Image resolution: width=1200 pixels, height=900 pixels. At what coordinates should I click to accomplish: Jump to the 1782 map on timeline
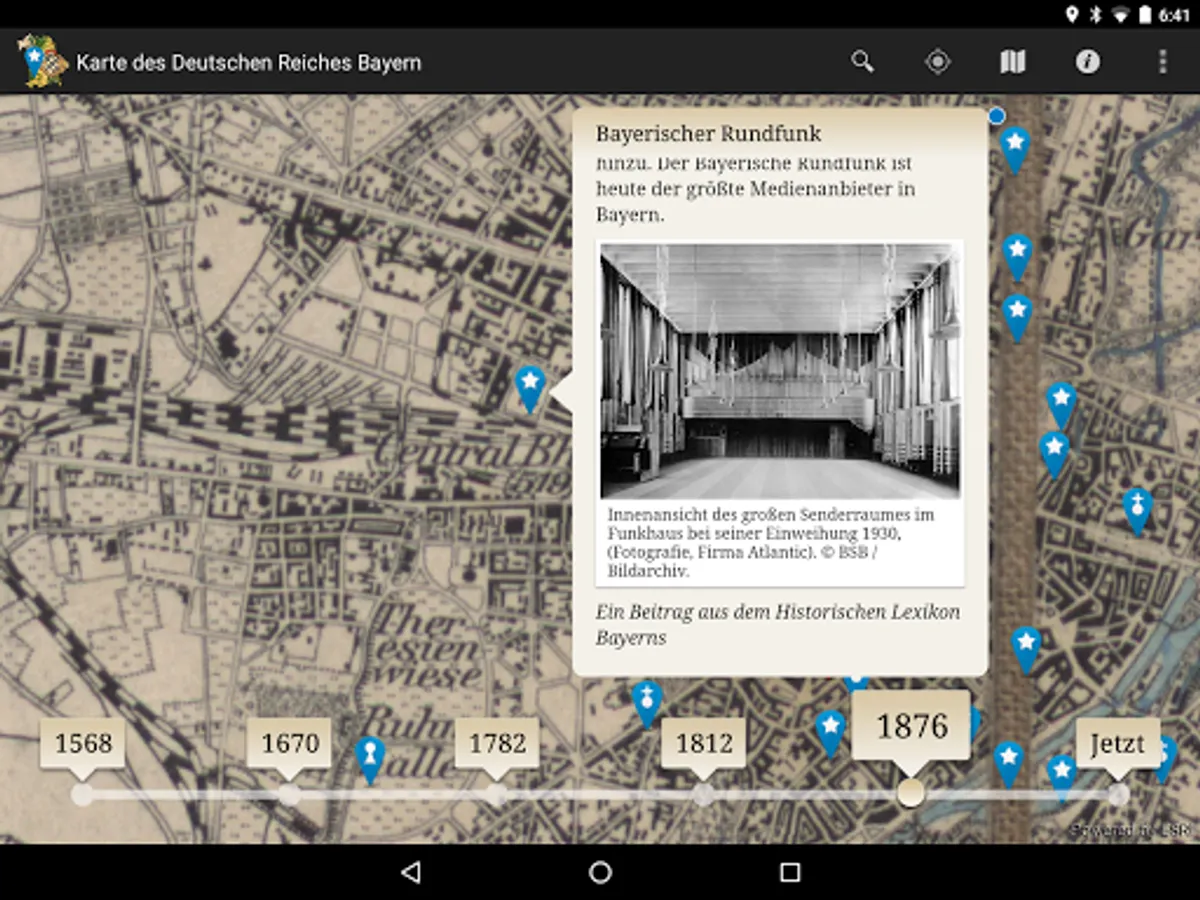(497, 743)
